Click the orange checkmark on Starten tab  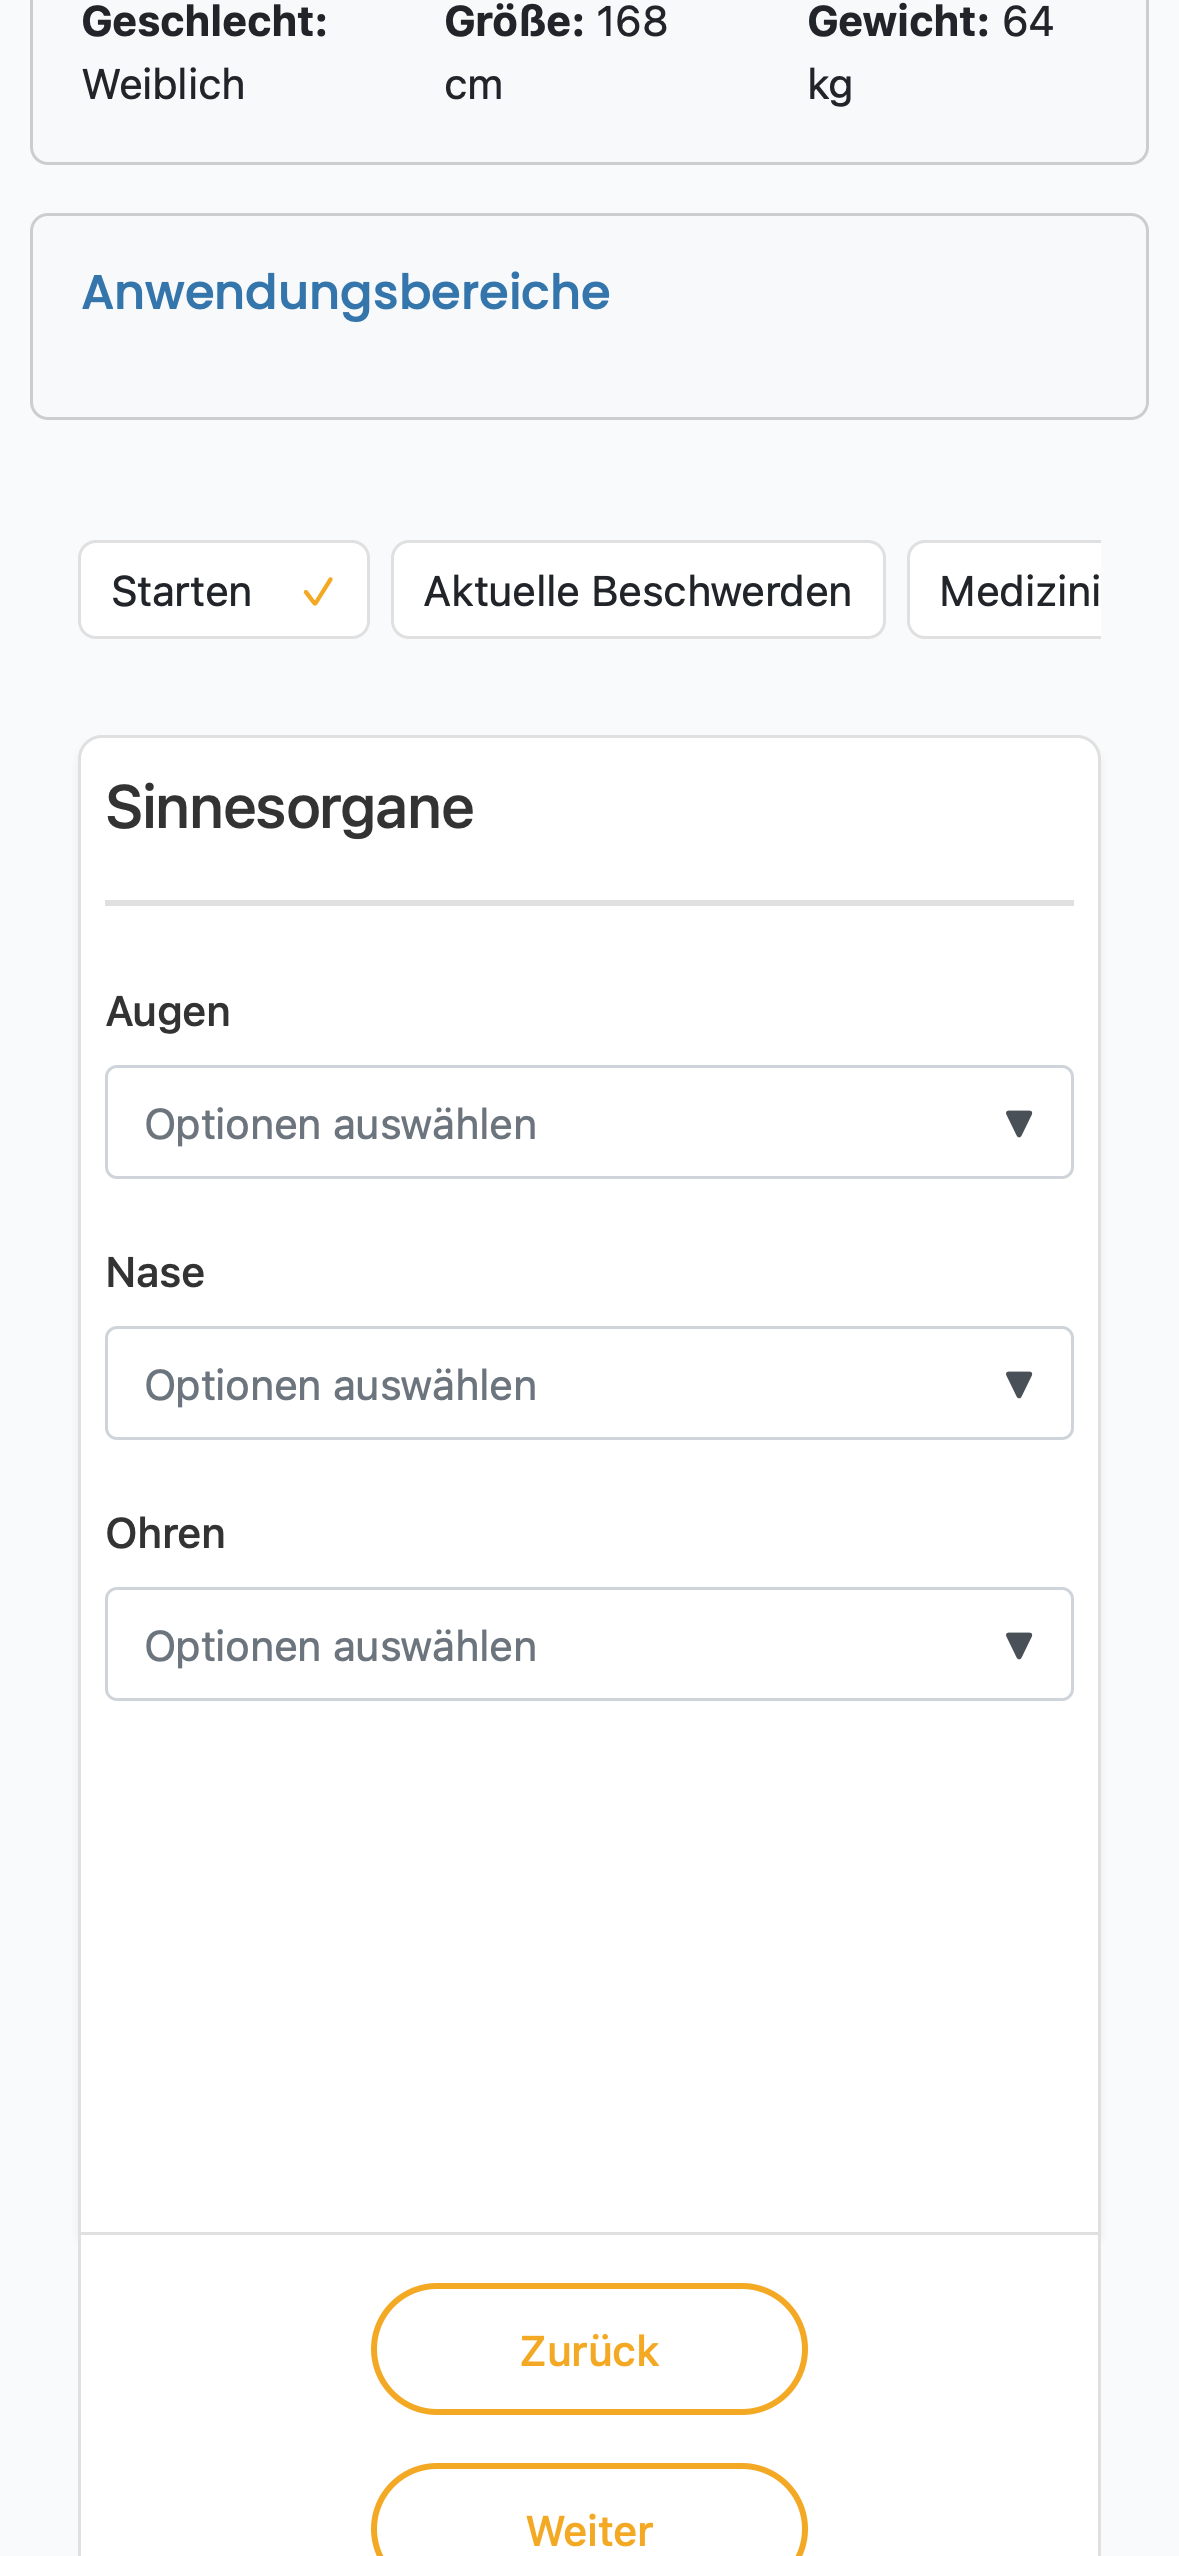[x=318, y=592]
